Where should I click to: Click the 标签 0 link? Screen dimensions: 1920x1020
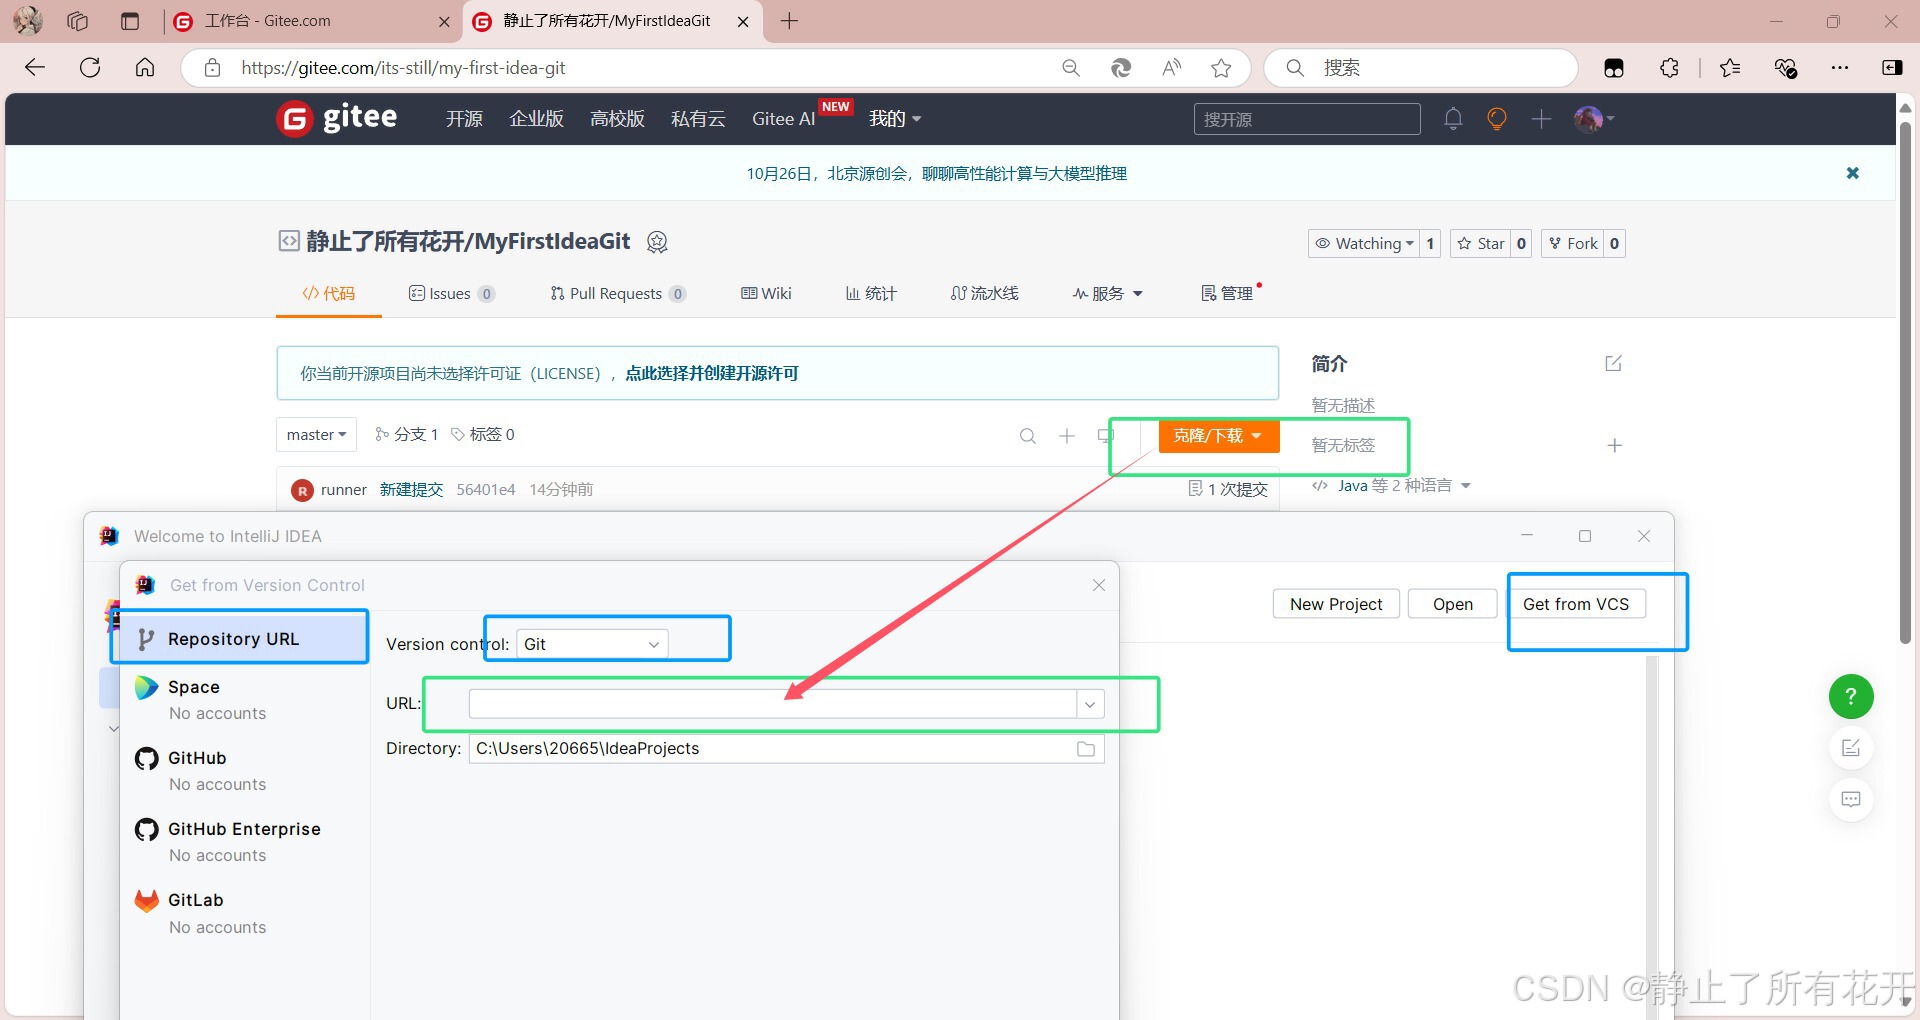point(483,434)
